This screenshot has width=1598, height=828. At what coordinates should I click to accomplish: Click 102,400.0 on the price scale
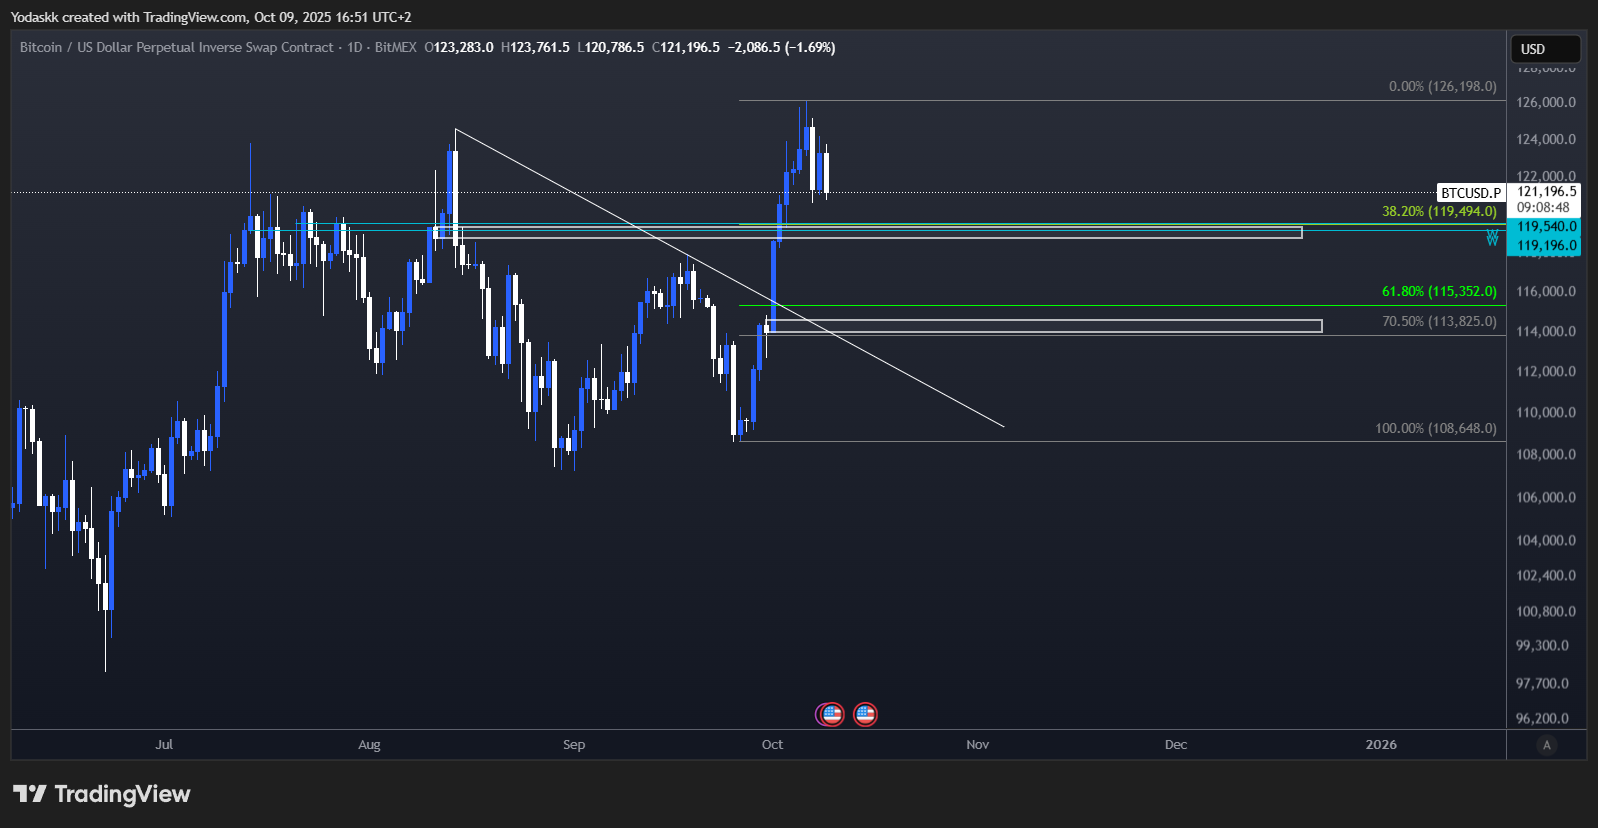pos(1546,575)
